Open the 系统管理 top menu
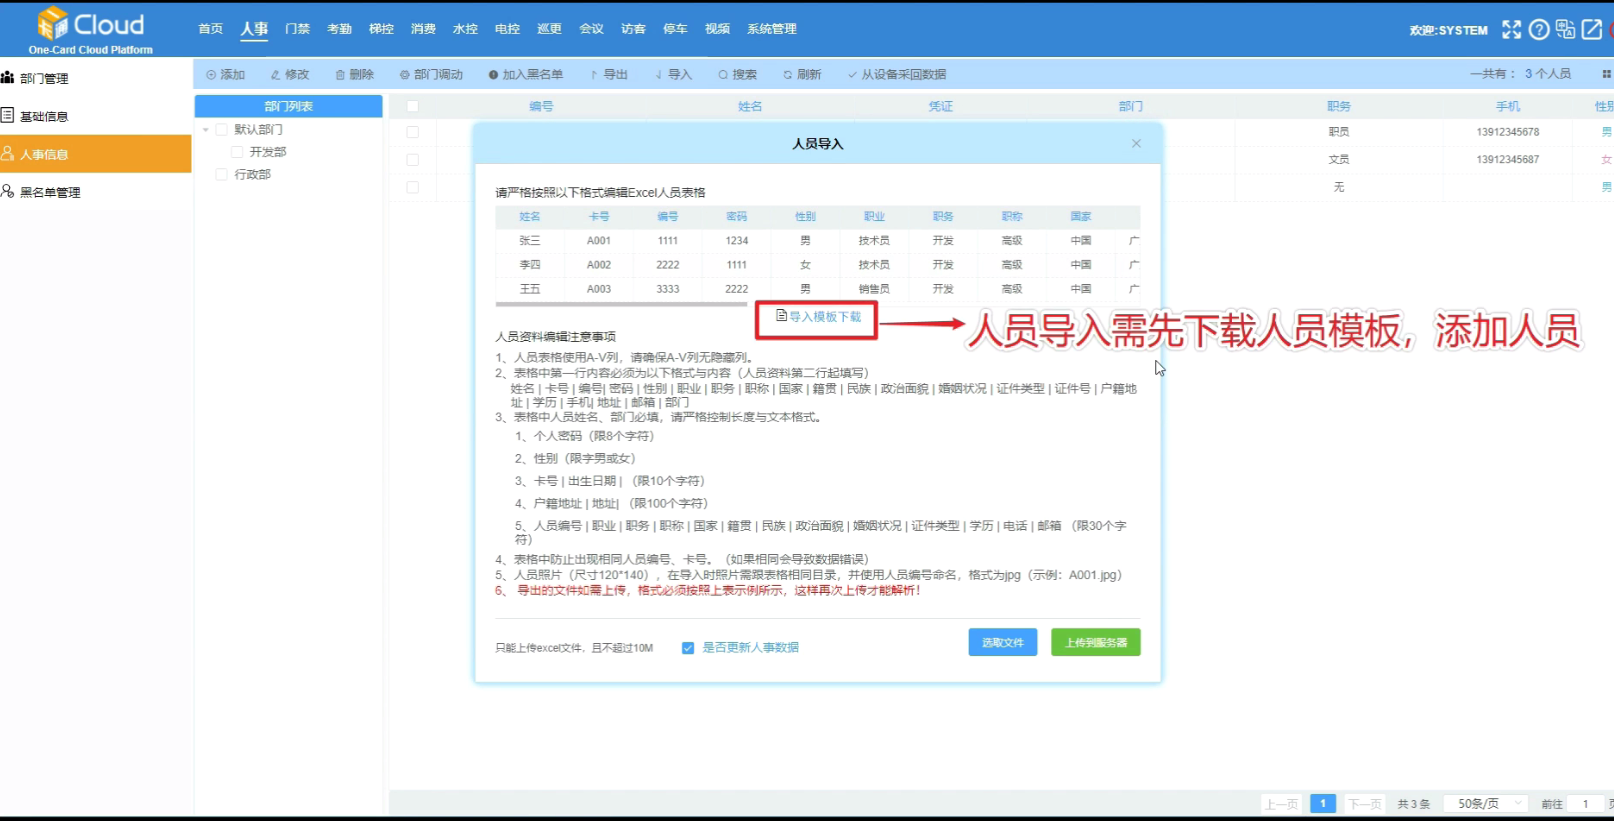1614x821 pixels. click(772, 29)
